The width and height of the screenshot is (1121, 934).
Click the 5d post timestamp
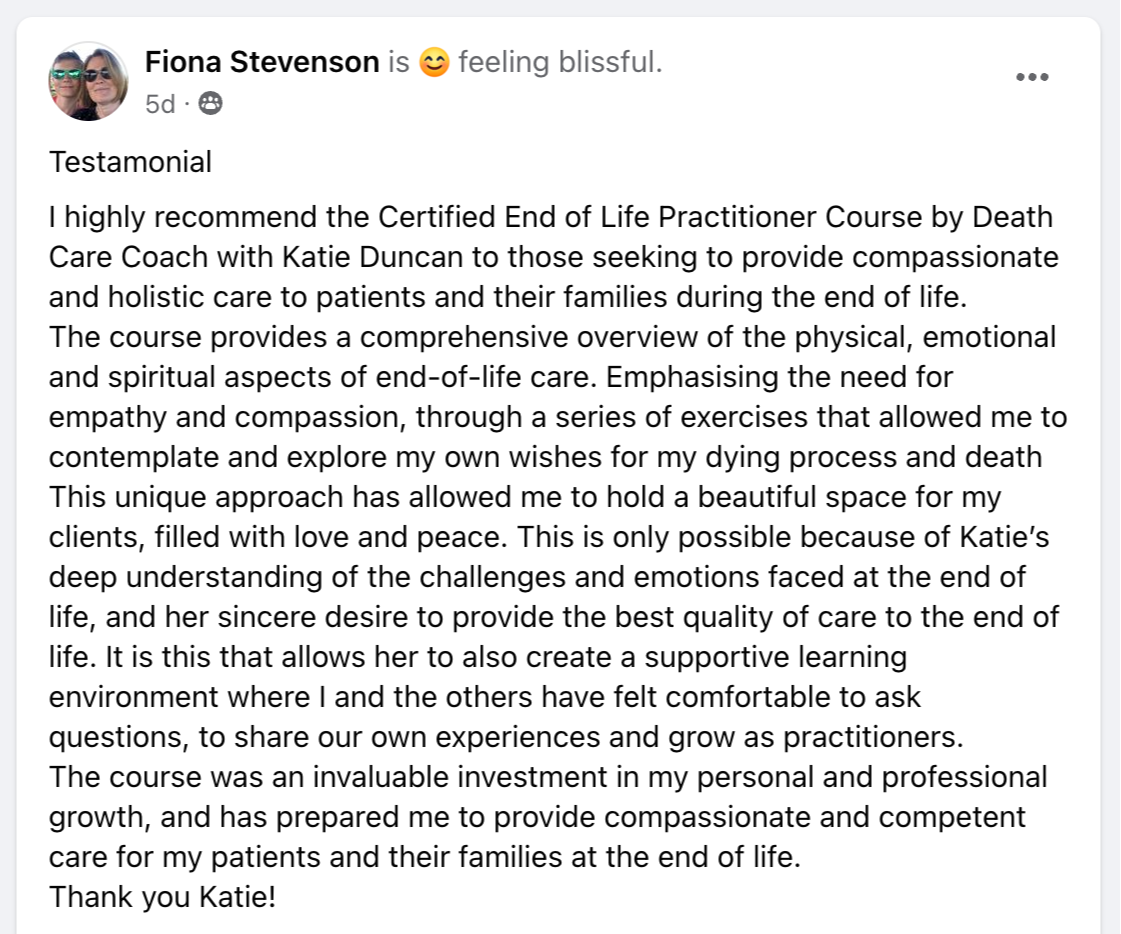160,103
